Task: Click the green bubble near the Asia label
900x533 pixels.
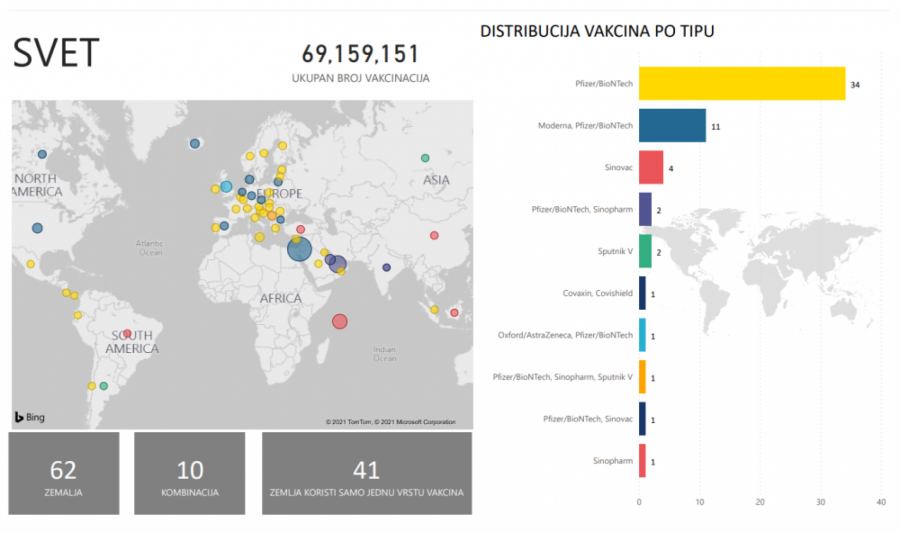Action: 425,158
